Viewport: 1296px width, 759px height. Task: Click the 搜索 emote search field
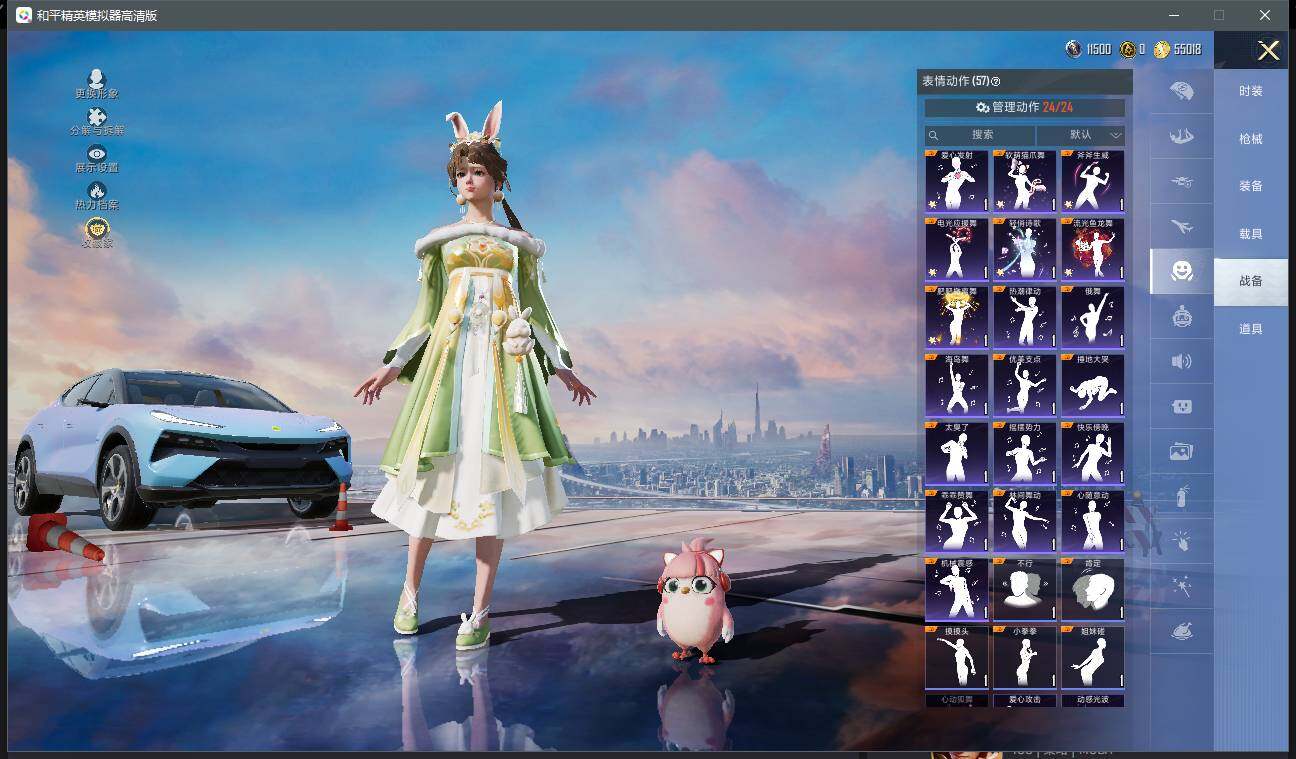tap(981, 135)
